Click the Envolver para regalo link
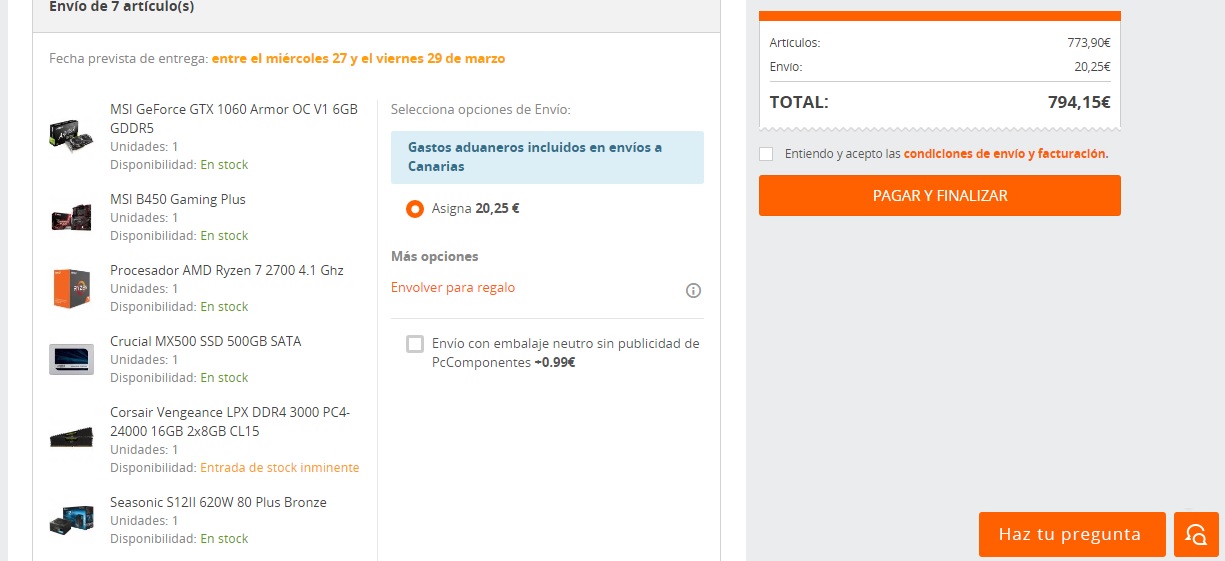This screenshot has height=561, width=1225. [x=453, y=288]
